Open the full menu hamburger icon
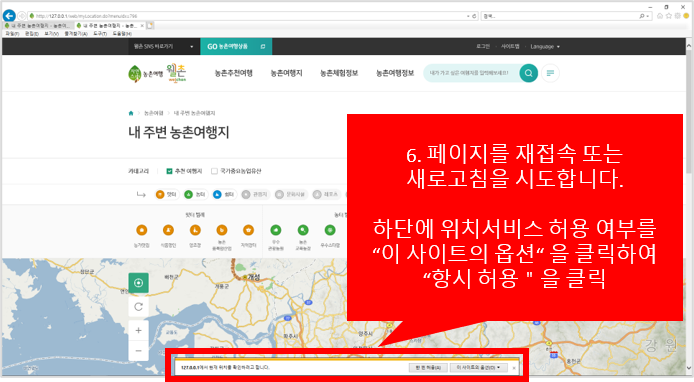Image resolution: width=694 pixels, height=382 pixels. coord(550,73)
